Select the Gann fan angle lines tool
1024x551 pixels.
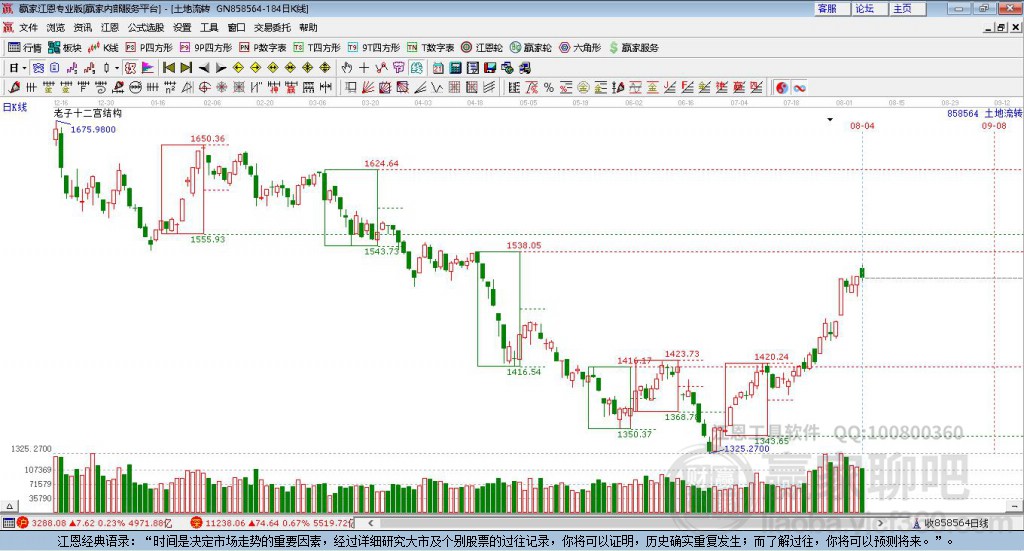[368, 87]
